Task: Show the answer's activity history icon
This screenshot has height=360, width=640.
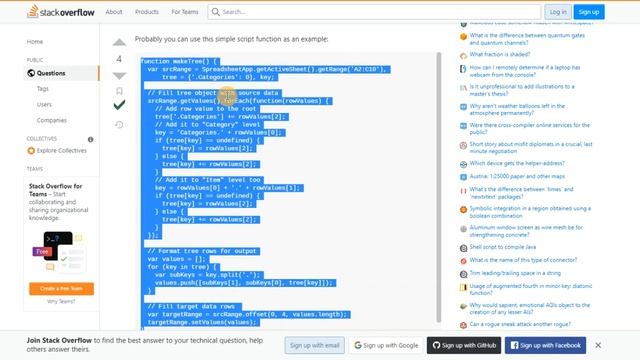Action: (119, 124)
